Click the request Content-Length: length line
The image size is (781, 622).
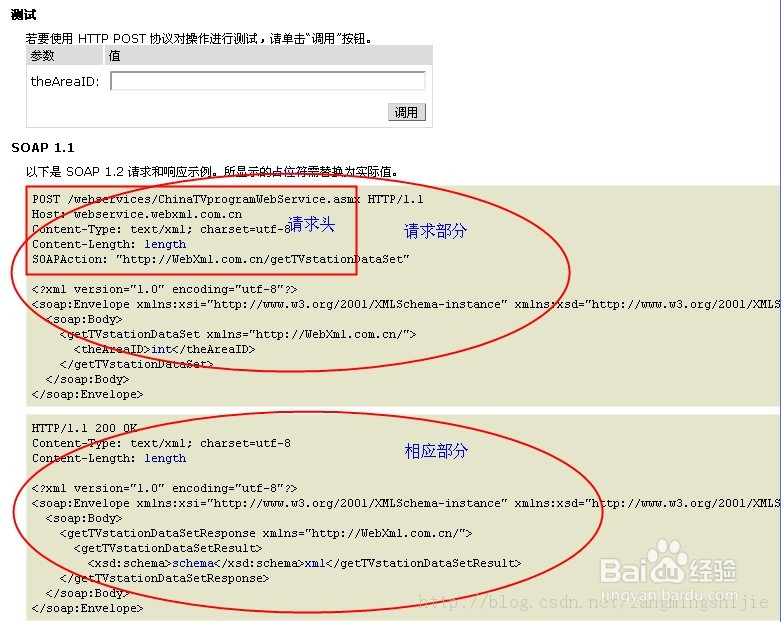[109, 244]
